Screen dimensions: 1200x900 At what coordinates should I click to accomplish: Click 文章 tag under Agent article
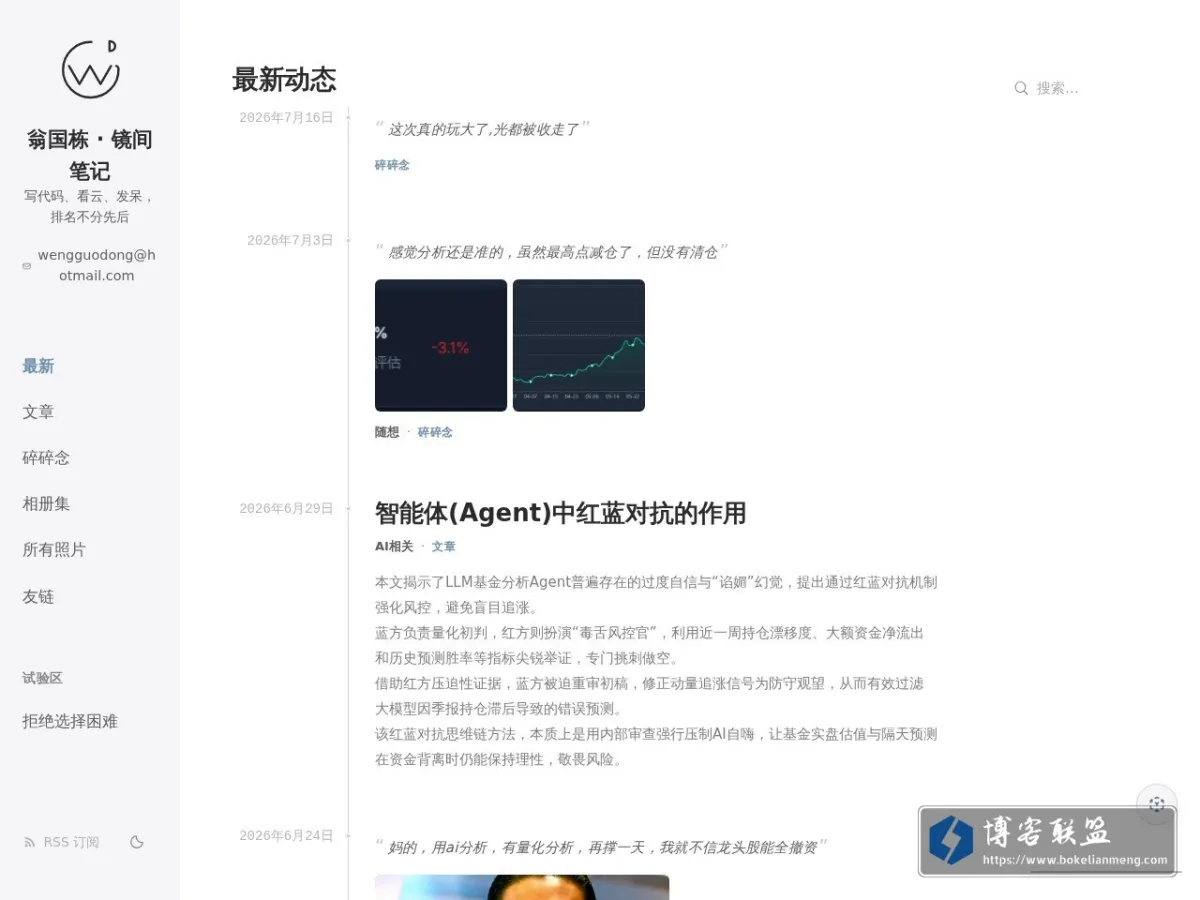443,546
